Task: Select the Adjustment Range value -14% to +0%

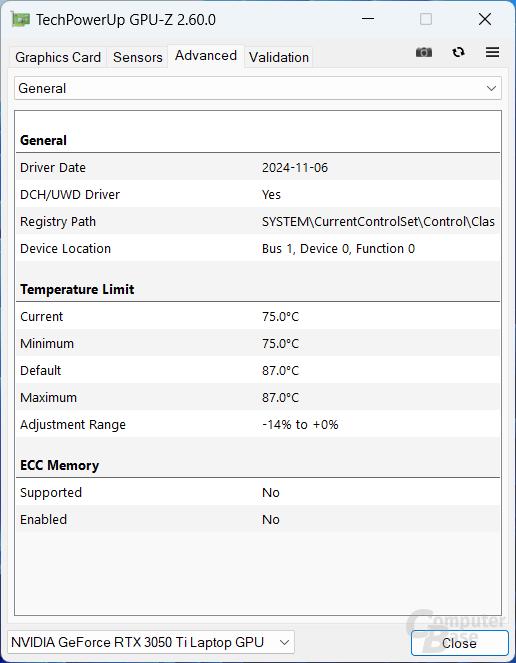Action: click(300, 425)
